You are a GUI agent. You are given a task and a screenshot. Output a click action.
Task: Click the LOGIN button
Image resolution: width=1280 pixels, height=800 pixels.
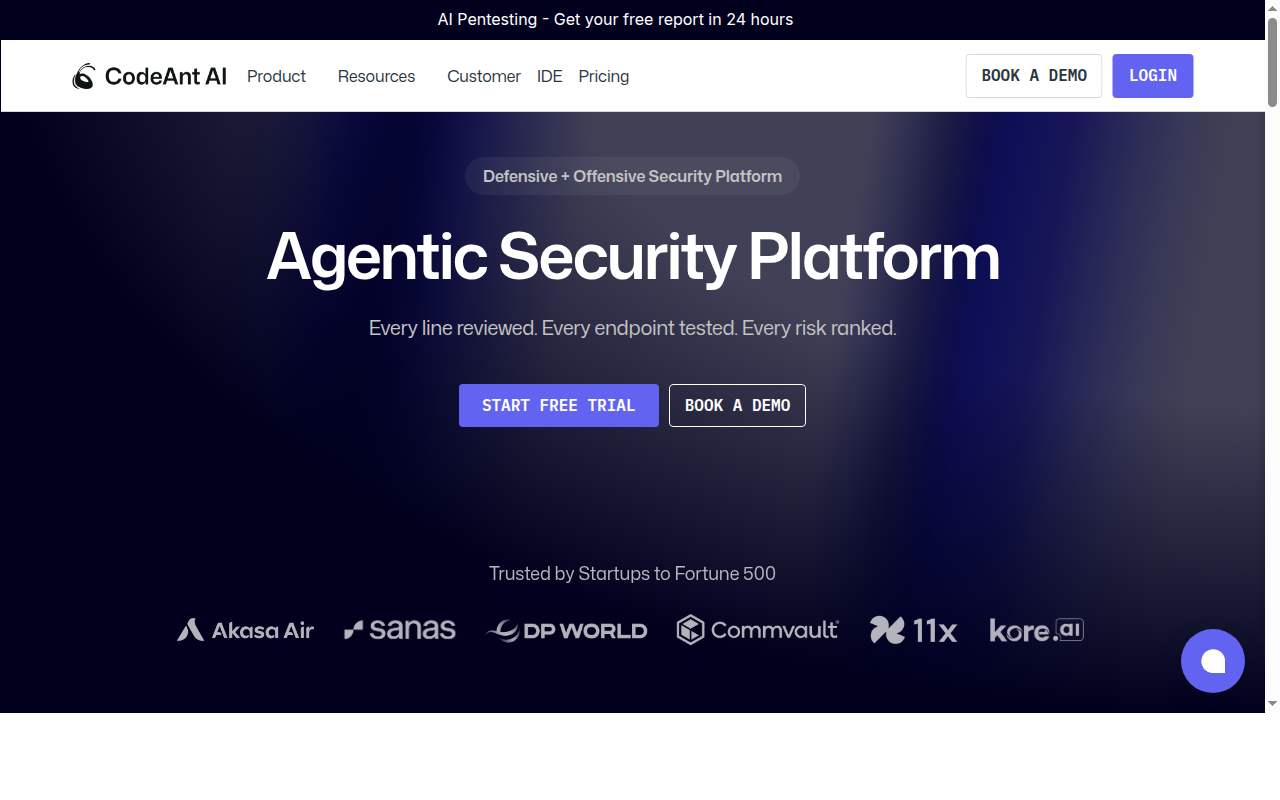1152,75
